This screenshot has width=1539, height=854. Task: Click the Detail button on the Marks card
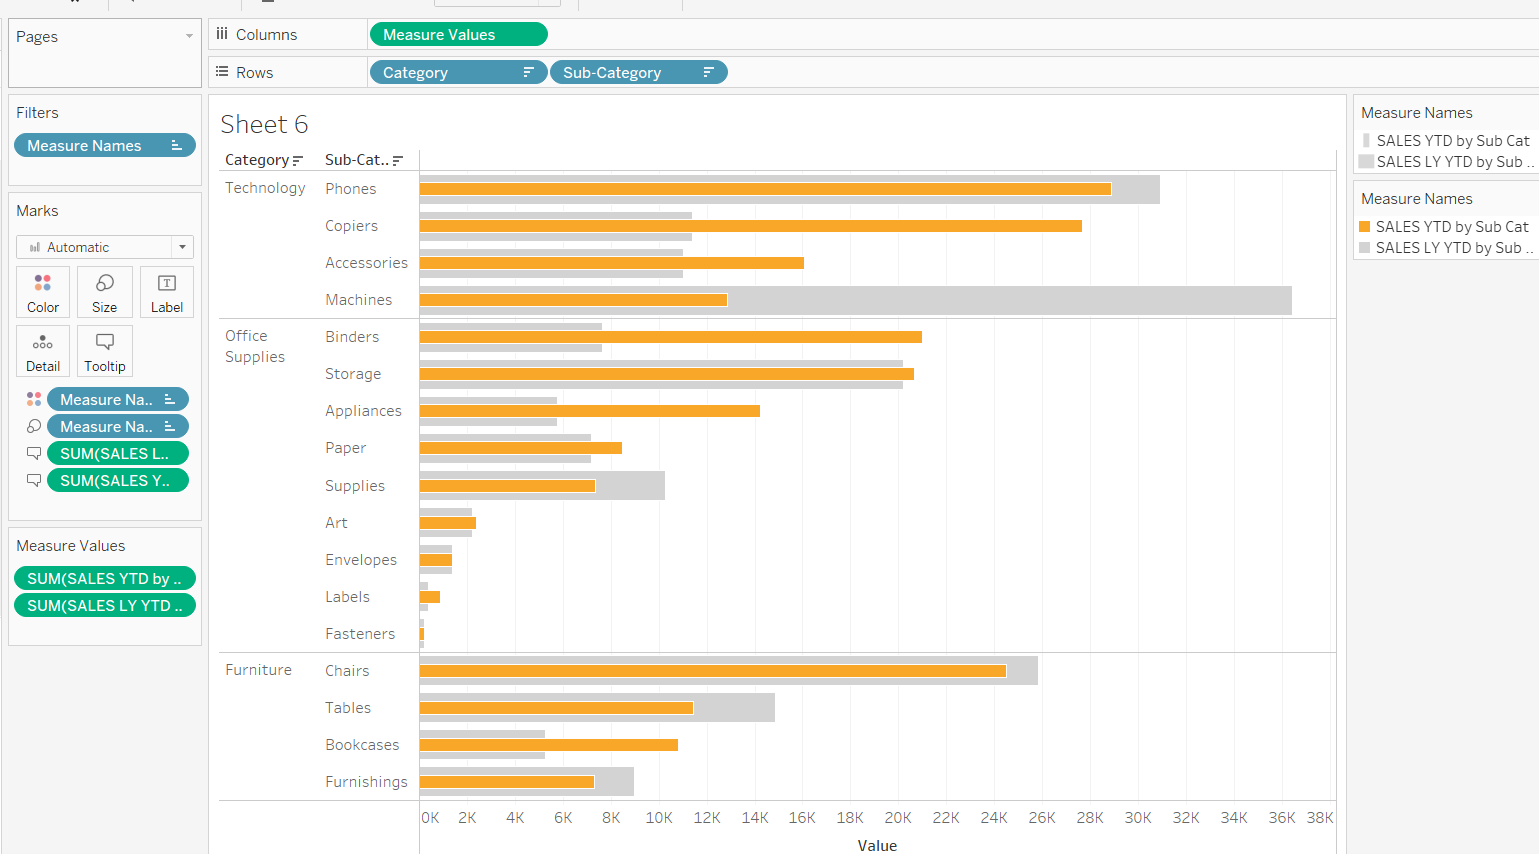pyautogui.click(x=42, y=351)
